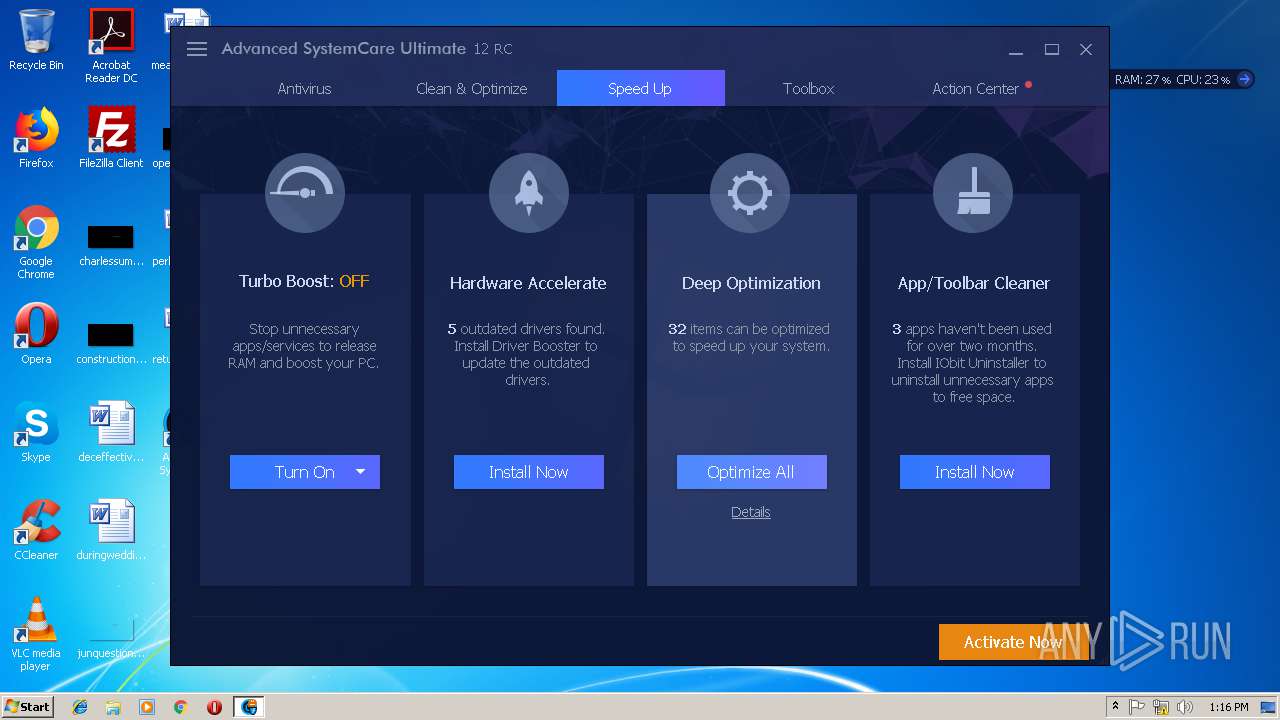Open the Windows Start menu

click(x=27, y=706)
